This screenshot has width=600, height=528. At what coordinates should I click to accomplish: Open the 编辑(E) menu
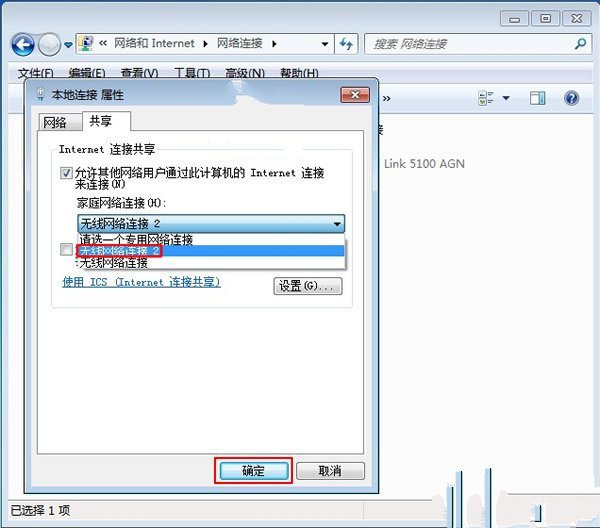[87, 72]
